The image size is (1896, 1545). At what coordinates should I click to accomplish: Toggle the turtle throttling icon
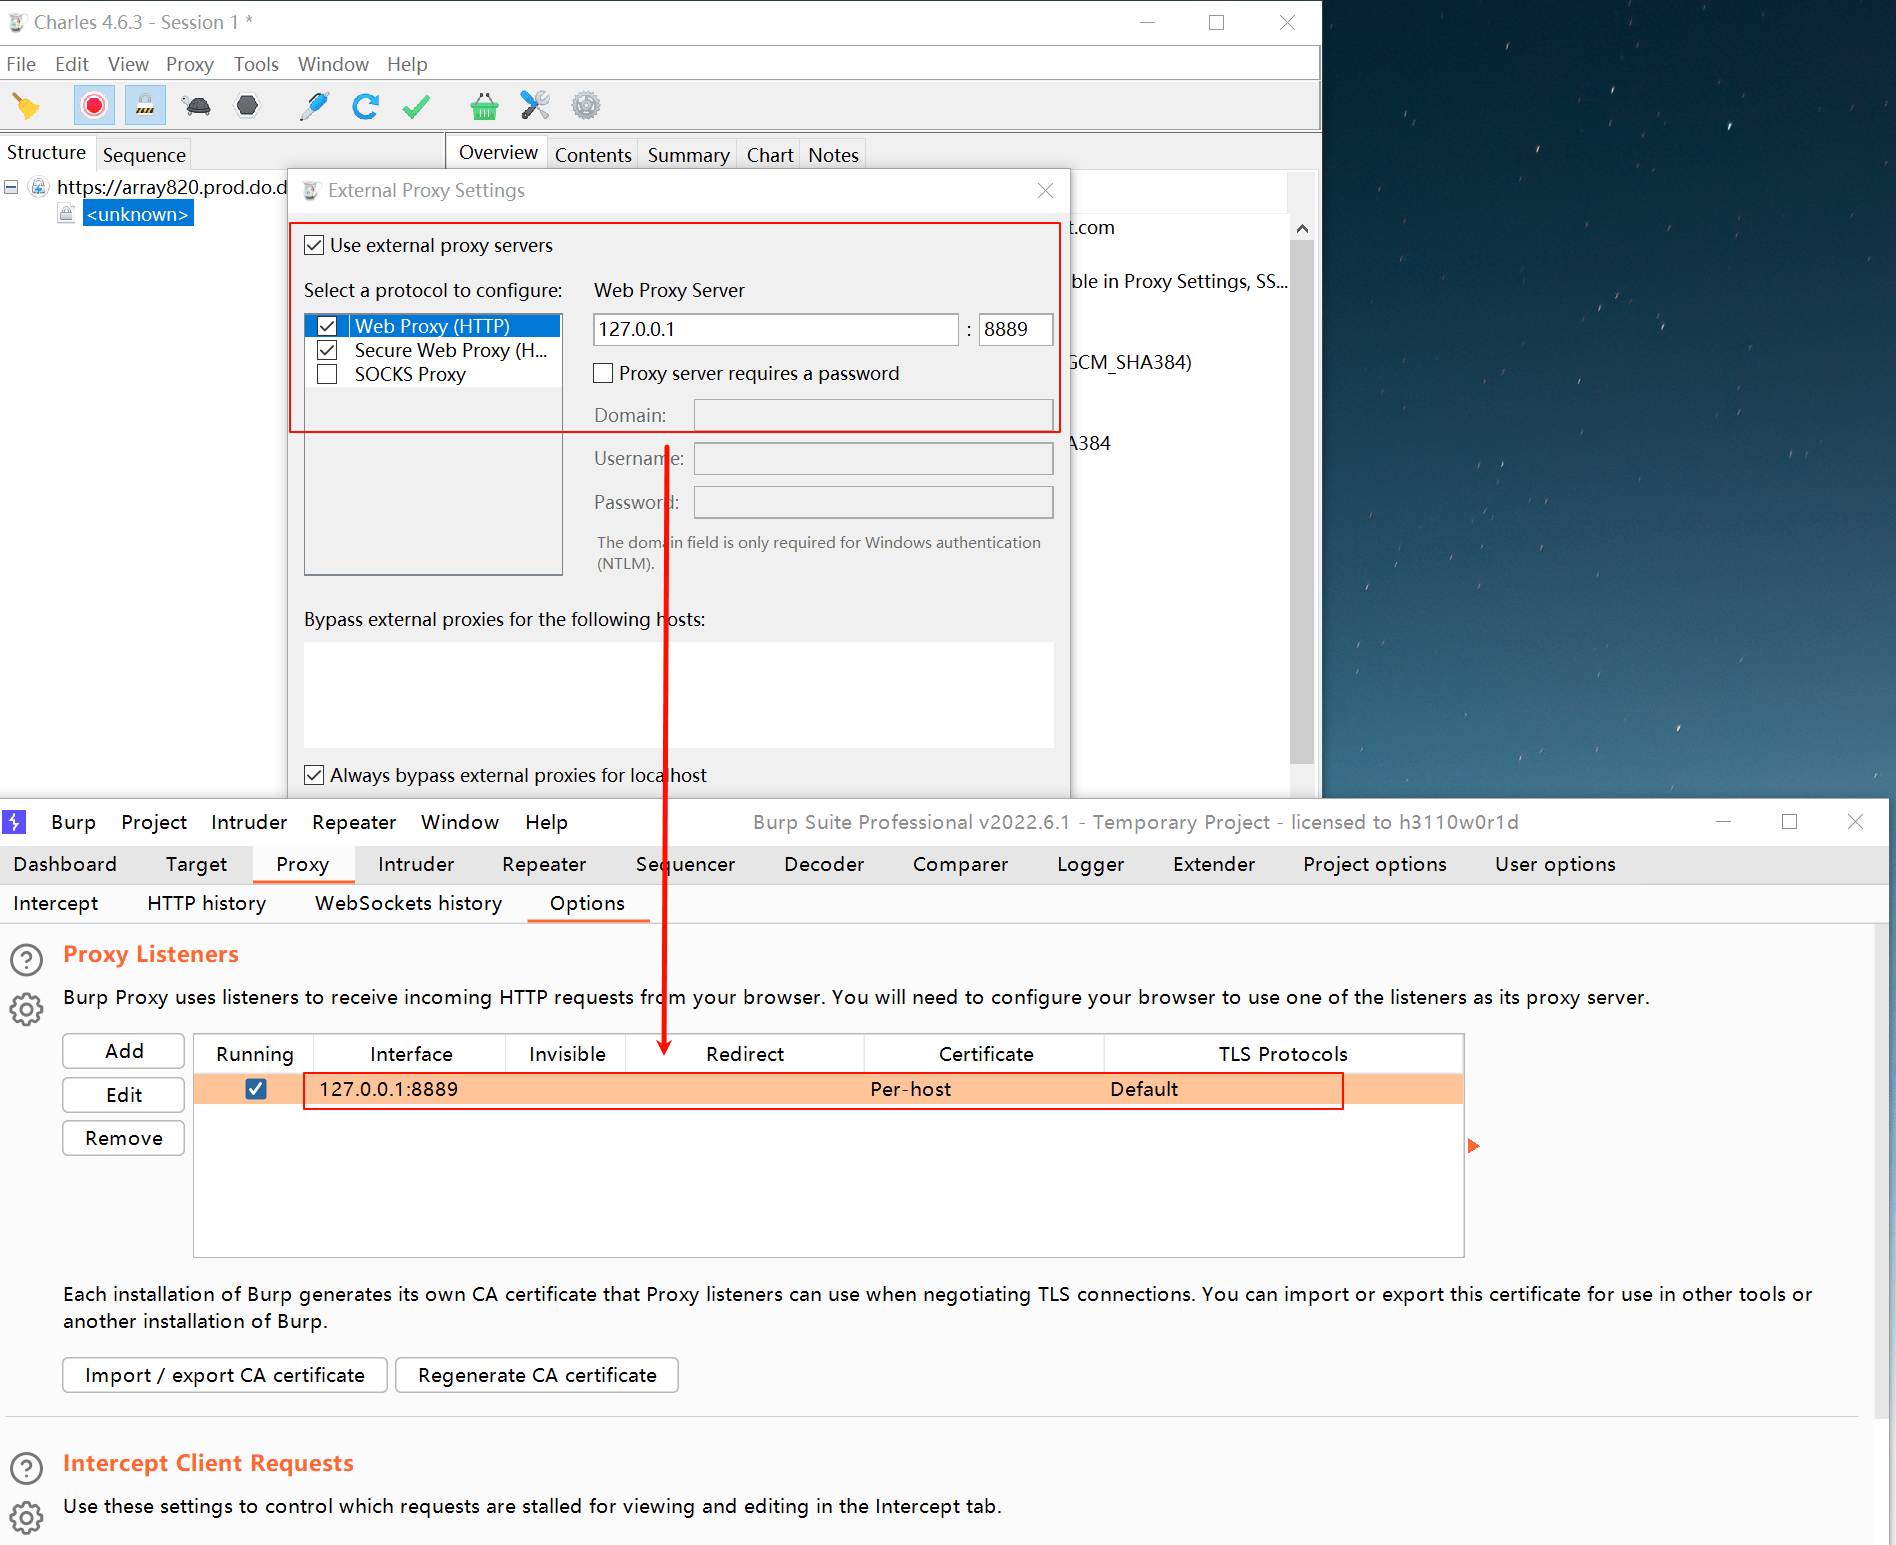[x=197, y=106]
